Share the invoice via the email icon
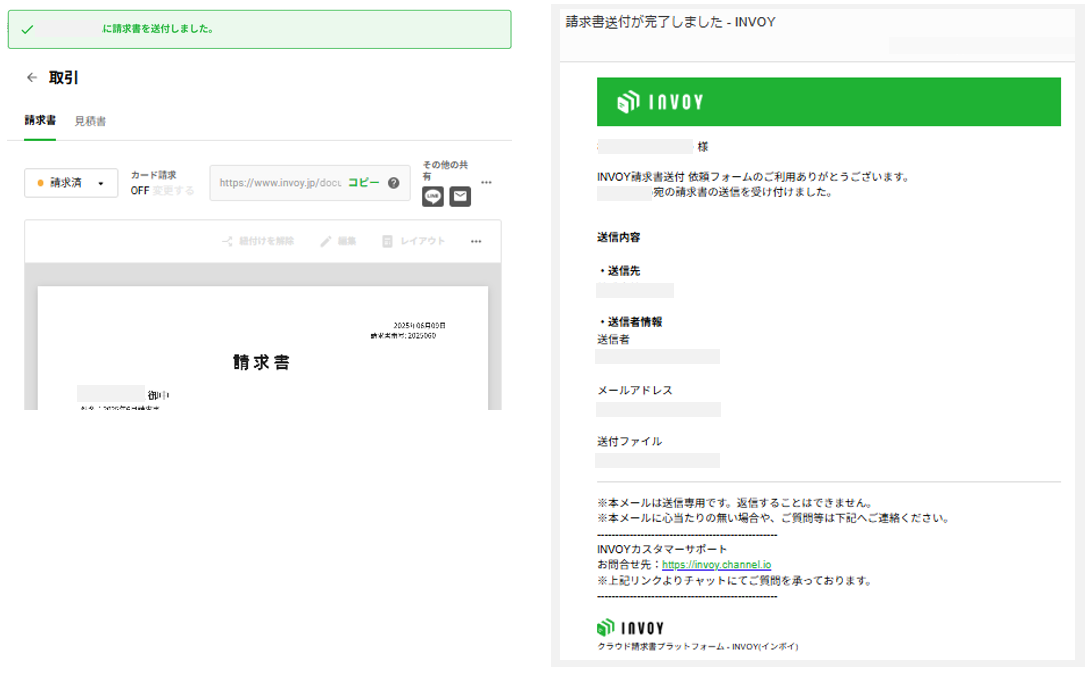The height and width of the screenshot is (677, 1091). coord(460,197)
